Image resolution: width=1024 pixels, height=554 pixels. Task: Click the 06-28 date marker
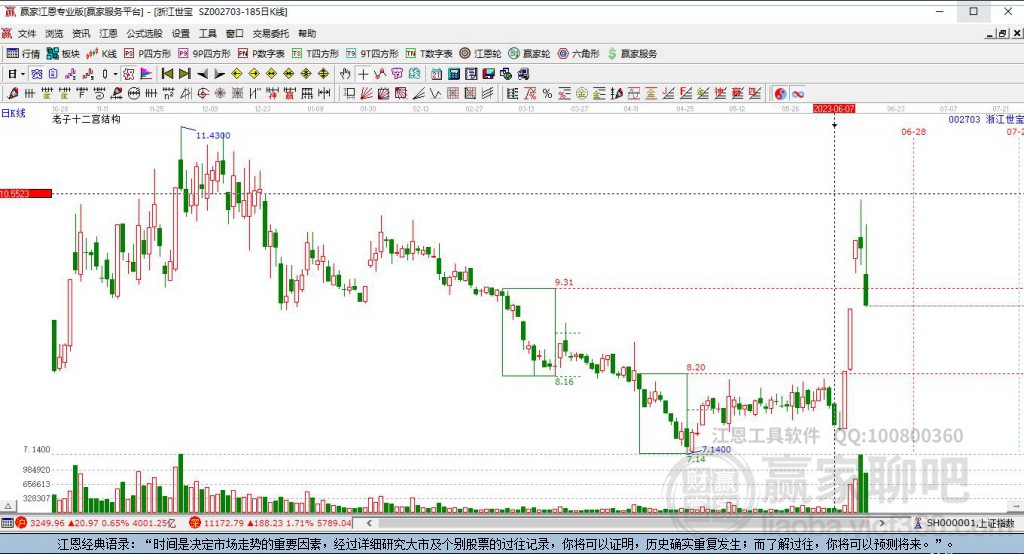913,131
